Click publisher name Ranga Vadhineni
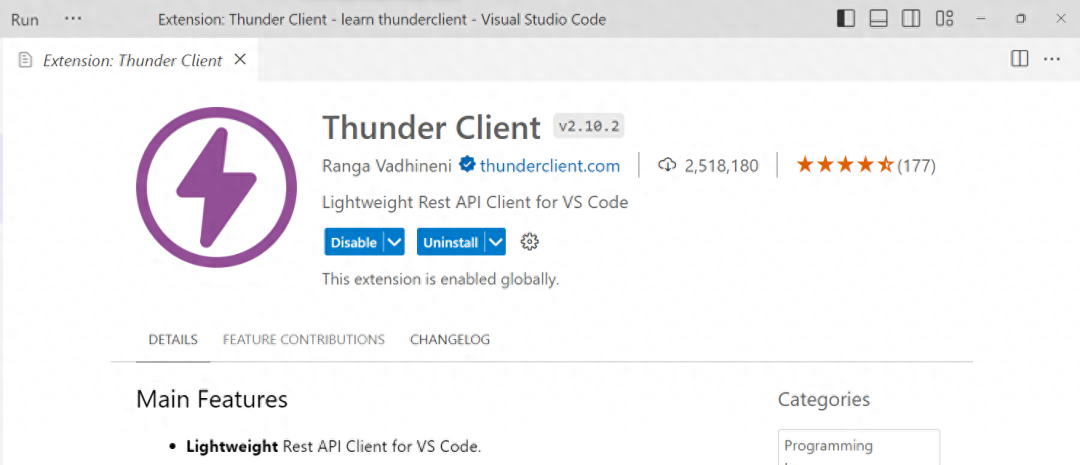 coord(387,165)
